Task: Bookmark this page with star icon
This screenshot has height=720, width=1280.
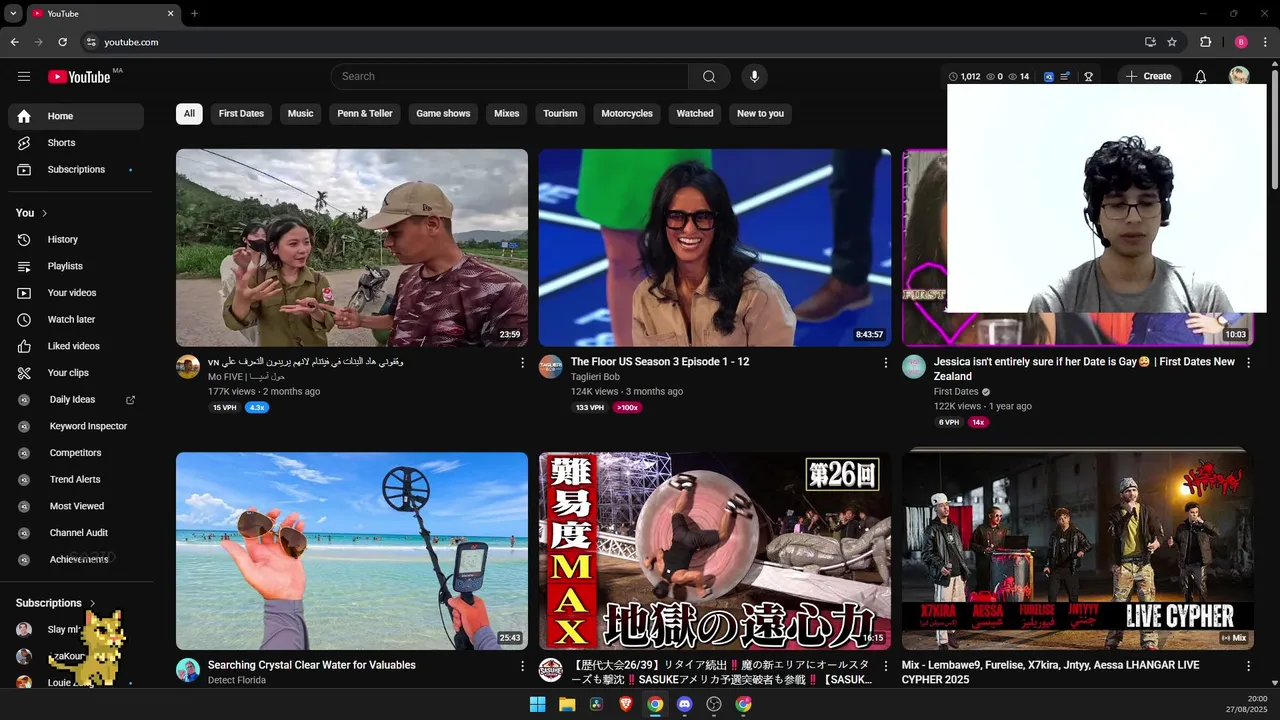Action: [1172, 42]
